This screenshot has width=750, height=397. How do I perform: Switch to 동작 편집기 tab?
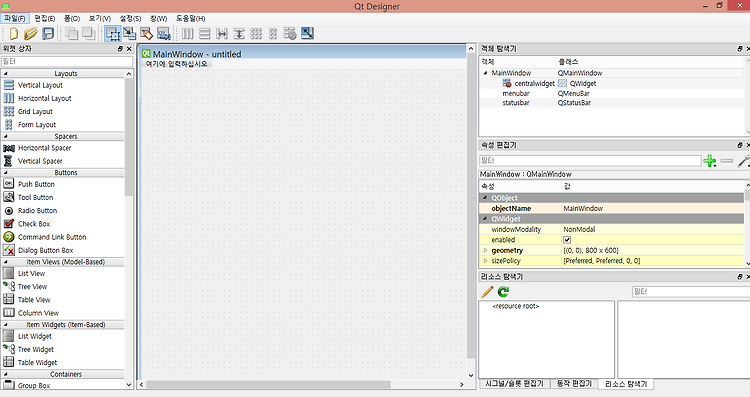pos(574,384)
